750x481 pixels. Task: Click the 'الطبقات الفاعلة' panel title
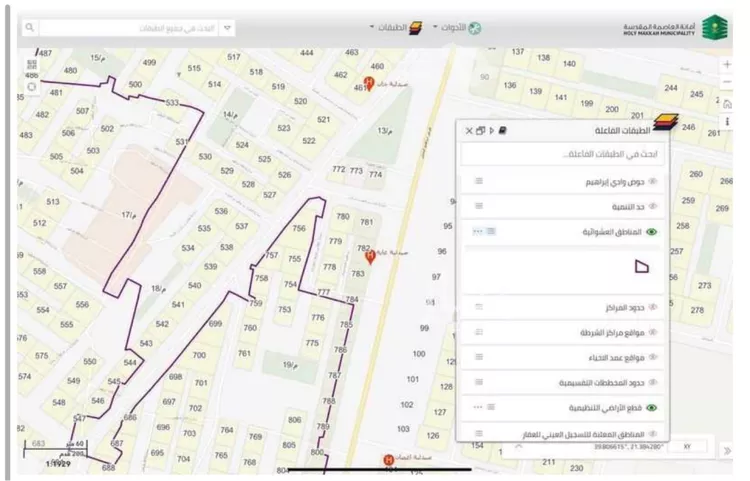pos(622,131)
